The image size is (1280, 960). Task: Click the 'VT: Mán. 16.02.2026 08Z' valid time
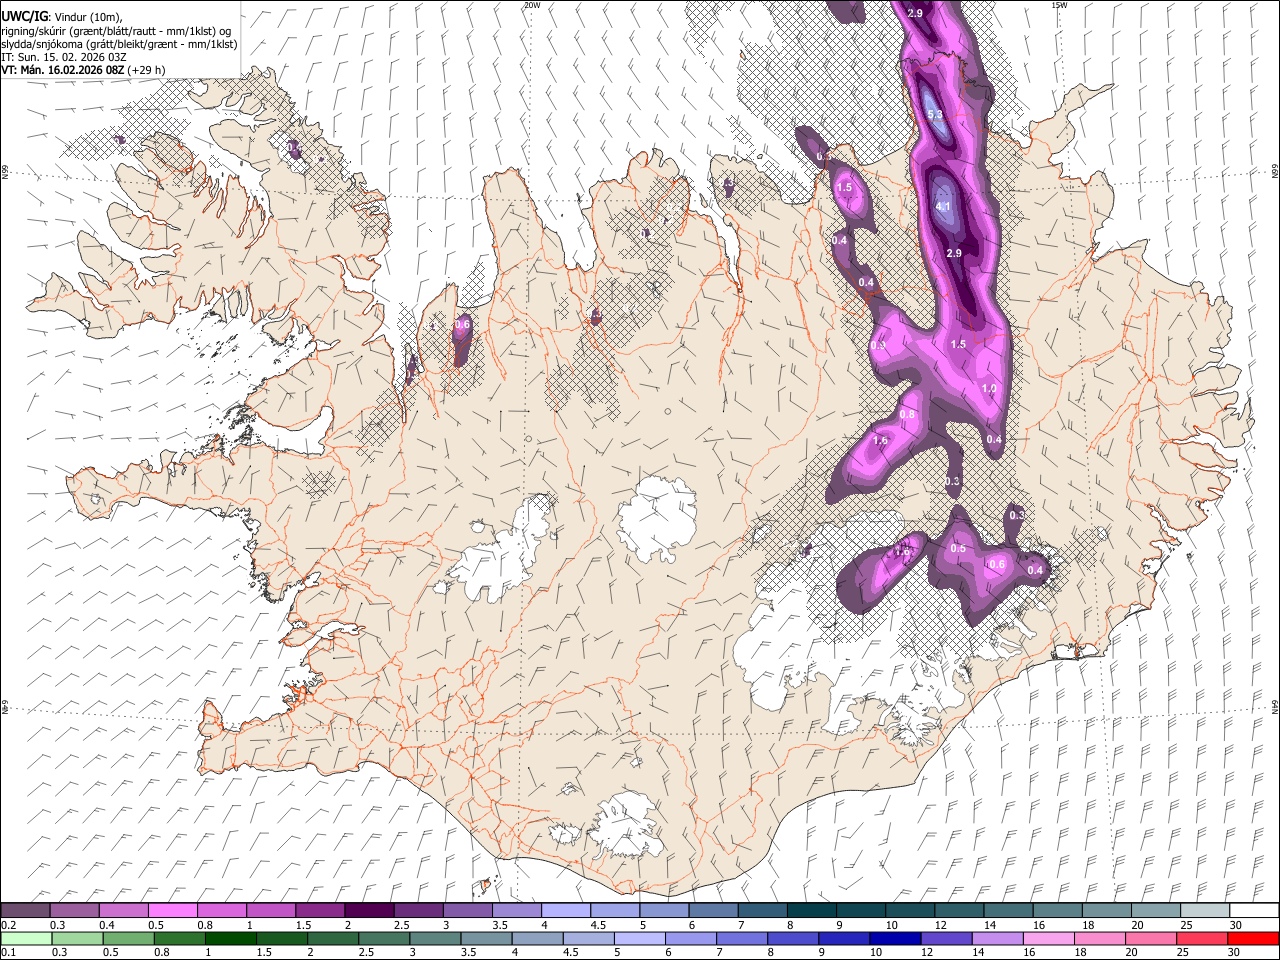tap(63, 70)
